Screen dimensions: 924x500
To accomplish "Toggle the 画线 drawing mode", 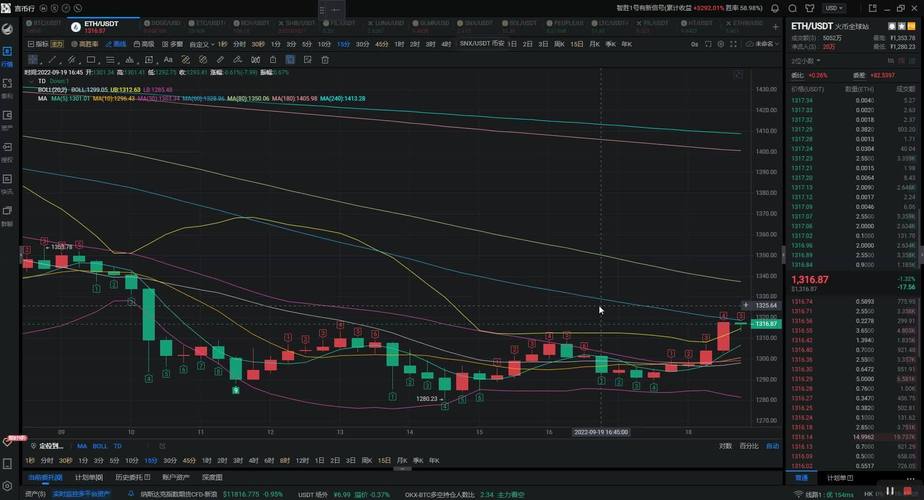I will tap(117, 44).
